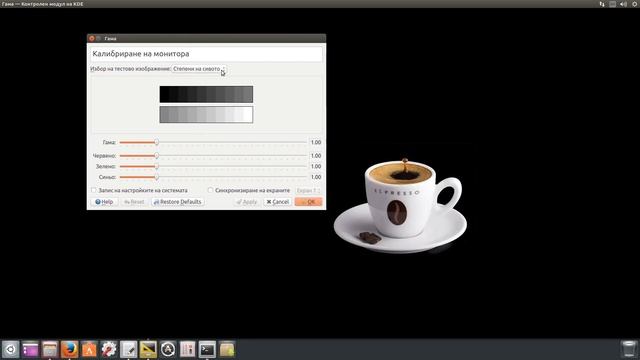640x360 pixels.
Task: Enable the synchronize screens checkbox
Action: click(210, 190)
